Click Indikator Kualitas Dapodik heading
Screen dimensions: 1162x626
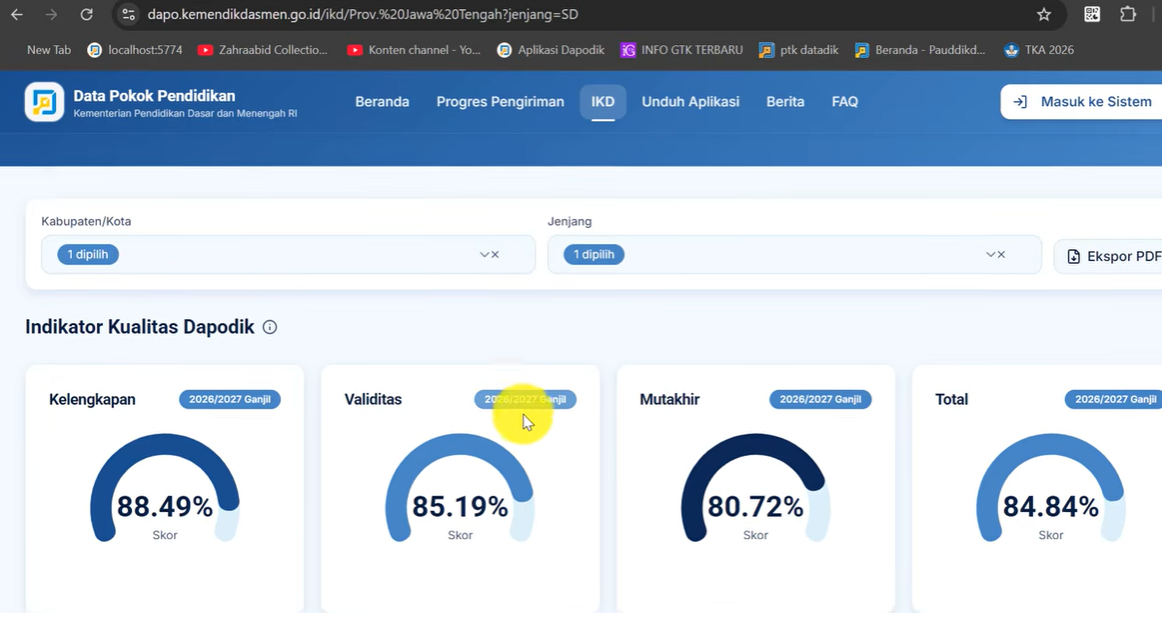(140, 327)
